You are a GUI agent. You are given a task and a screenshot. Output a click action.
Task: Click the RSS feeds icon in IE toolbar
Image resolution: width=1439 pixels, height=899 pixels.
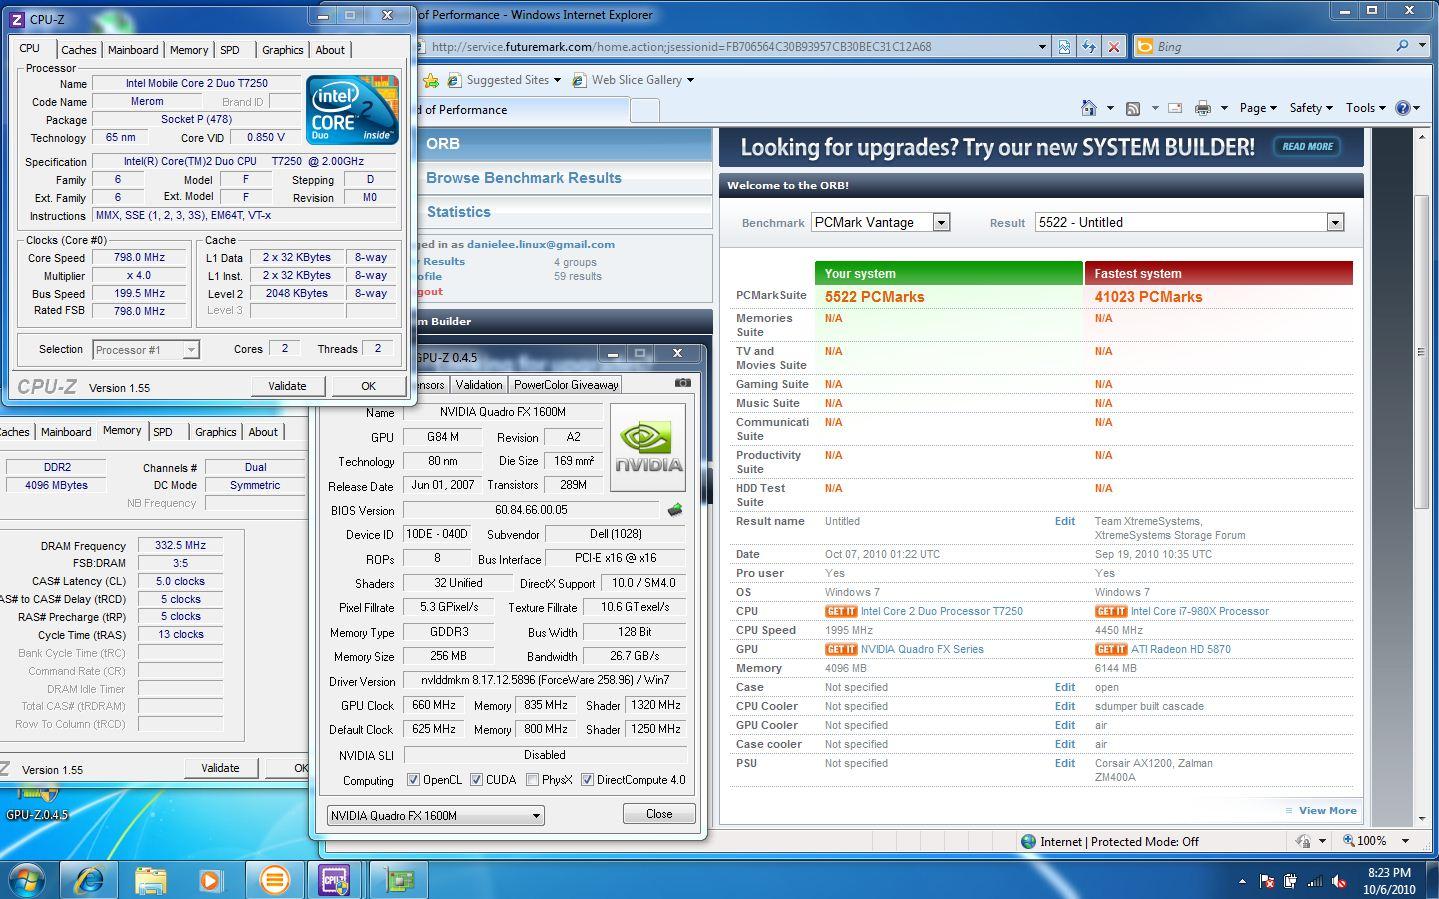tap(1133, 108)
